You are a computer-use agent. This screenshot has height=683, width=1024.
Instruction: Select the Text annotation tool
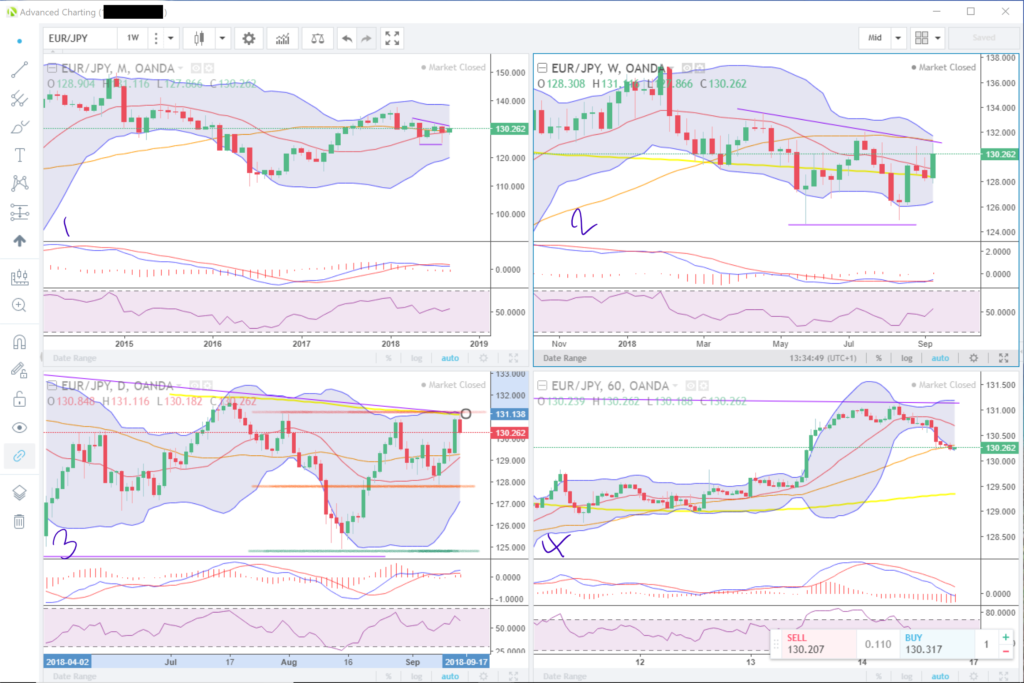click(19, 155)
